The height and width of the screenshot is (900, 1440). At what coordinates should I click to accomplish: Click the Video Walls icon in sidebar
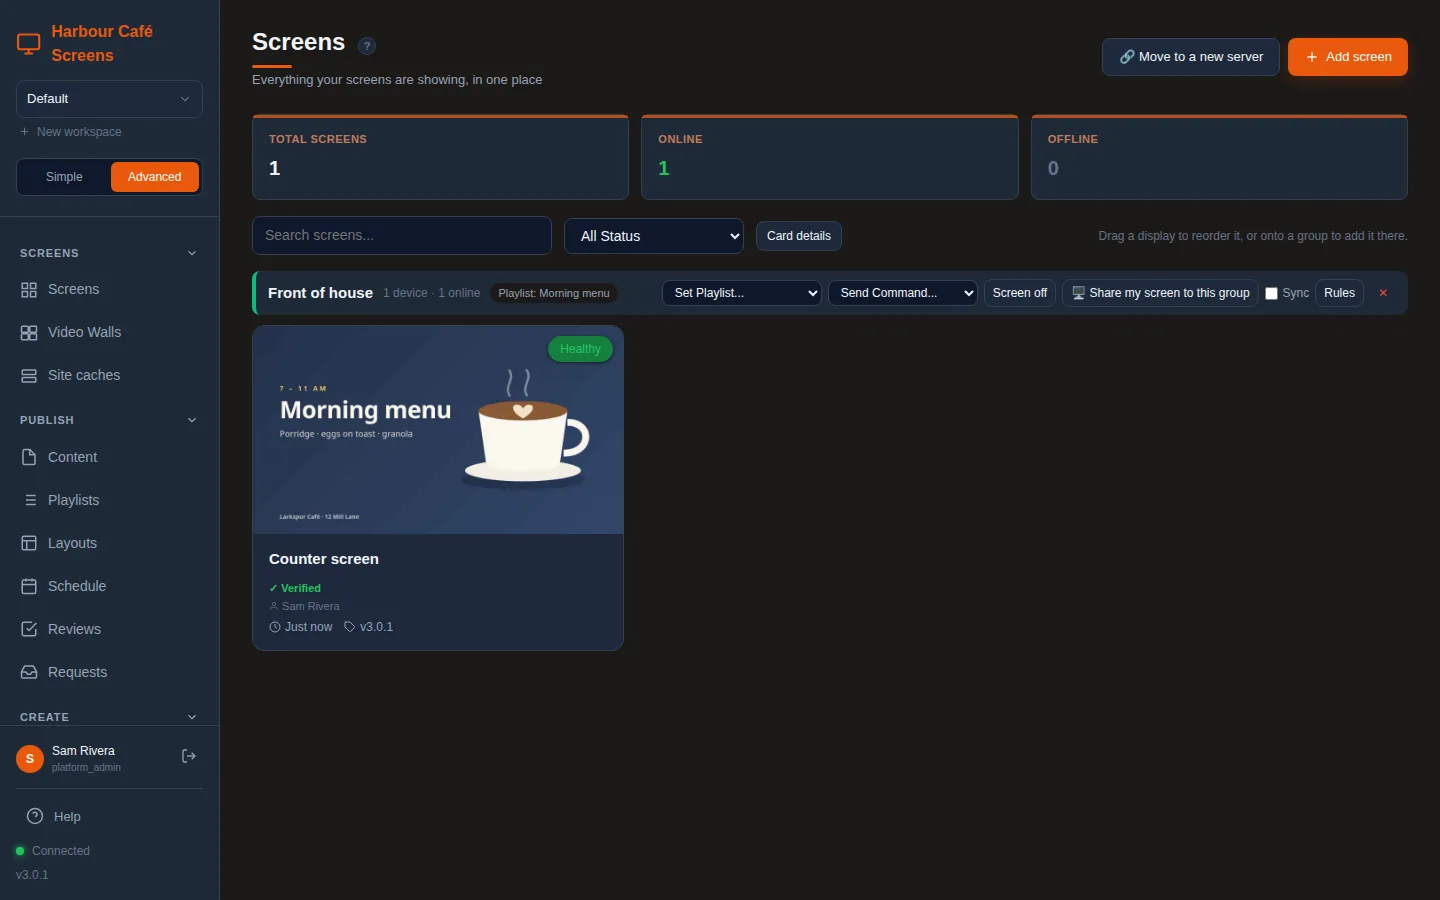coord(29,333)
